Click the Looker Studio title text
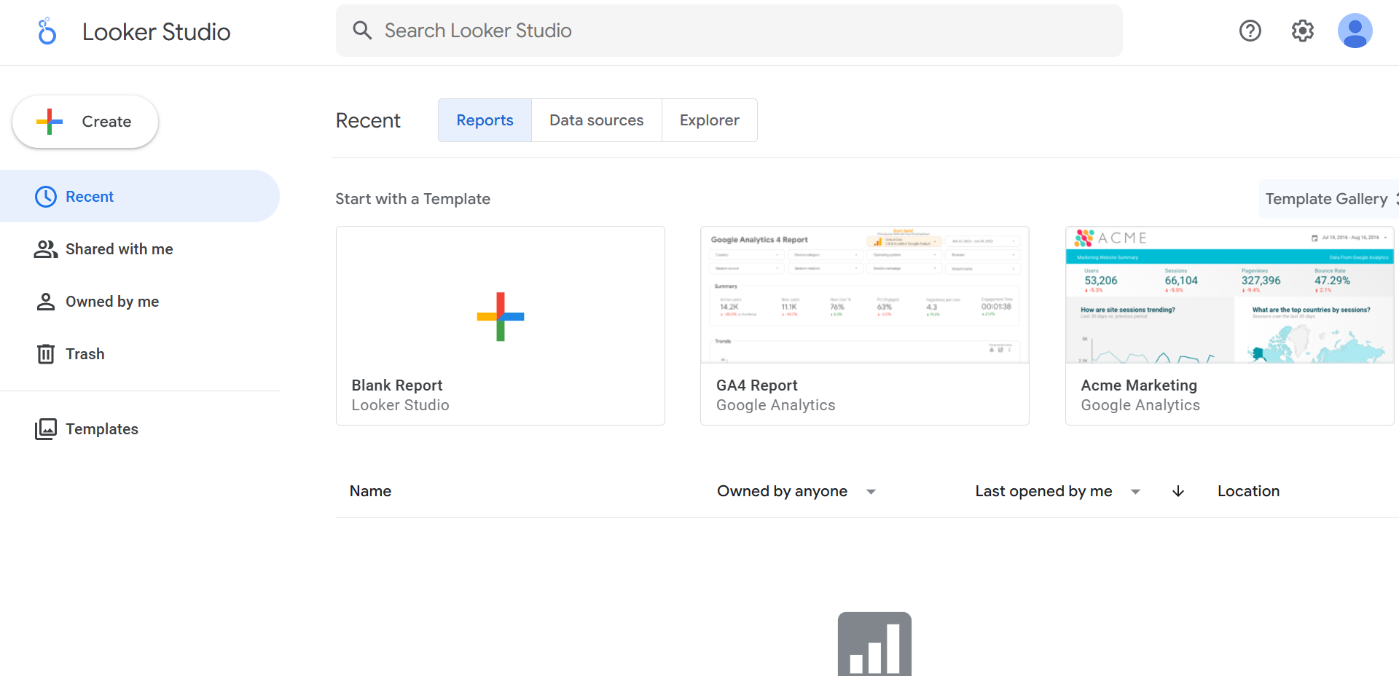The height and width of the screenshot is (676, 1399). click(x=156, y=32)
